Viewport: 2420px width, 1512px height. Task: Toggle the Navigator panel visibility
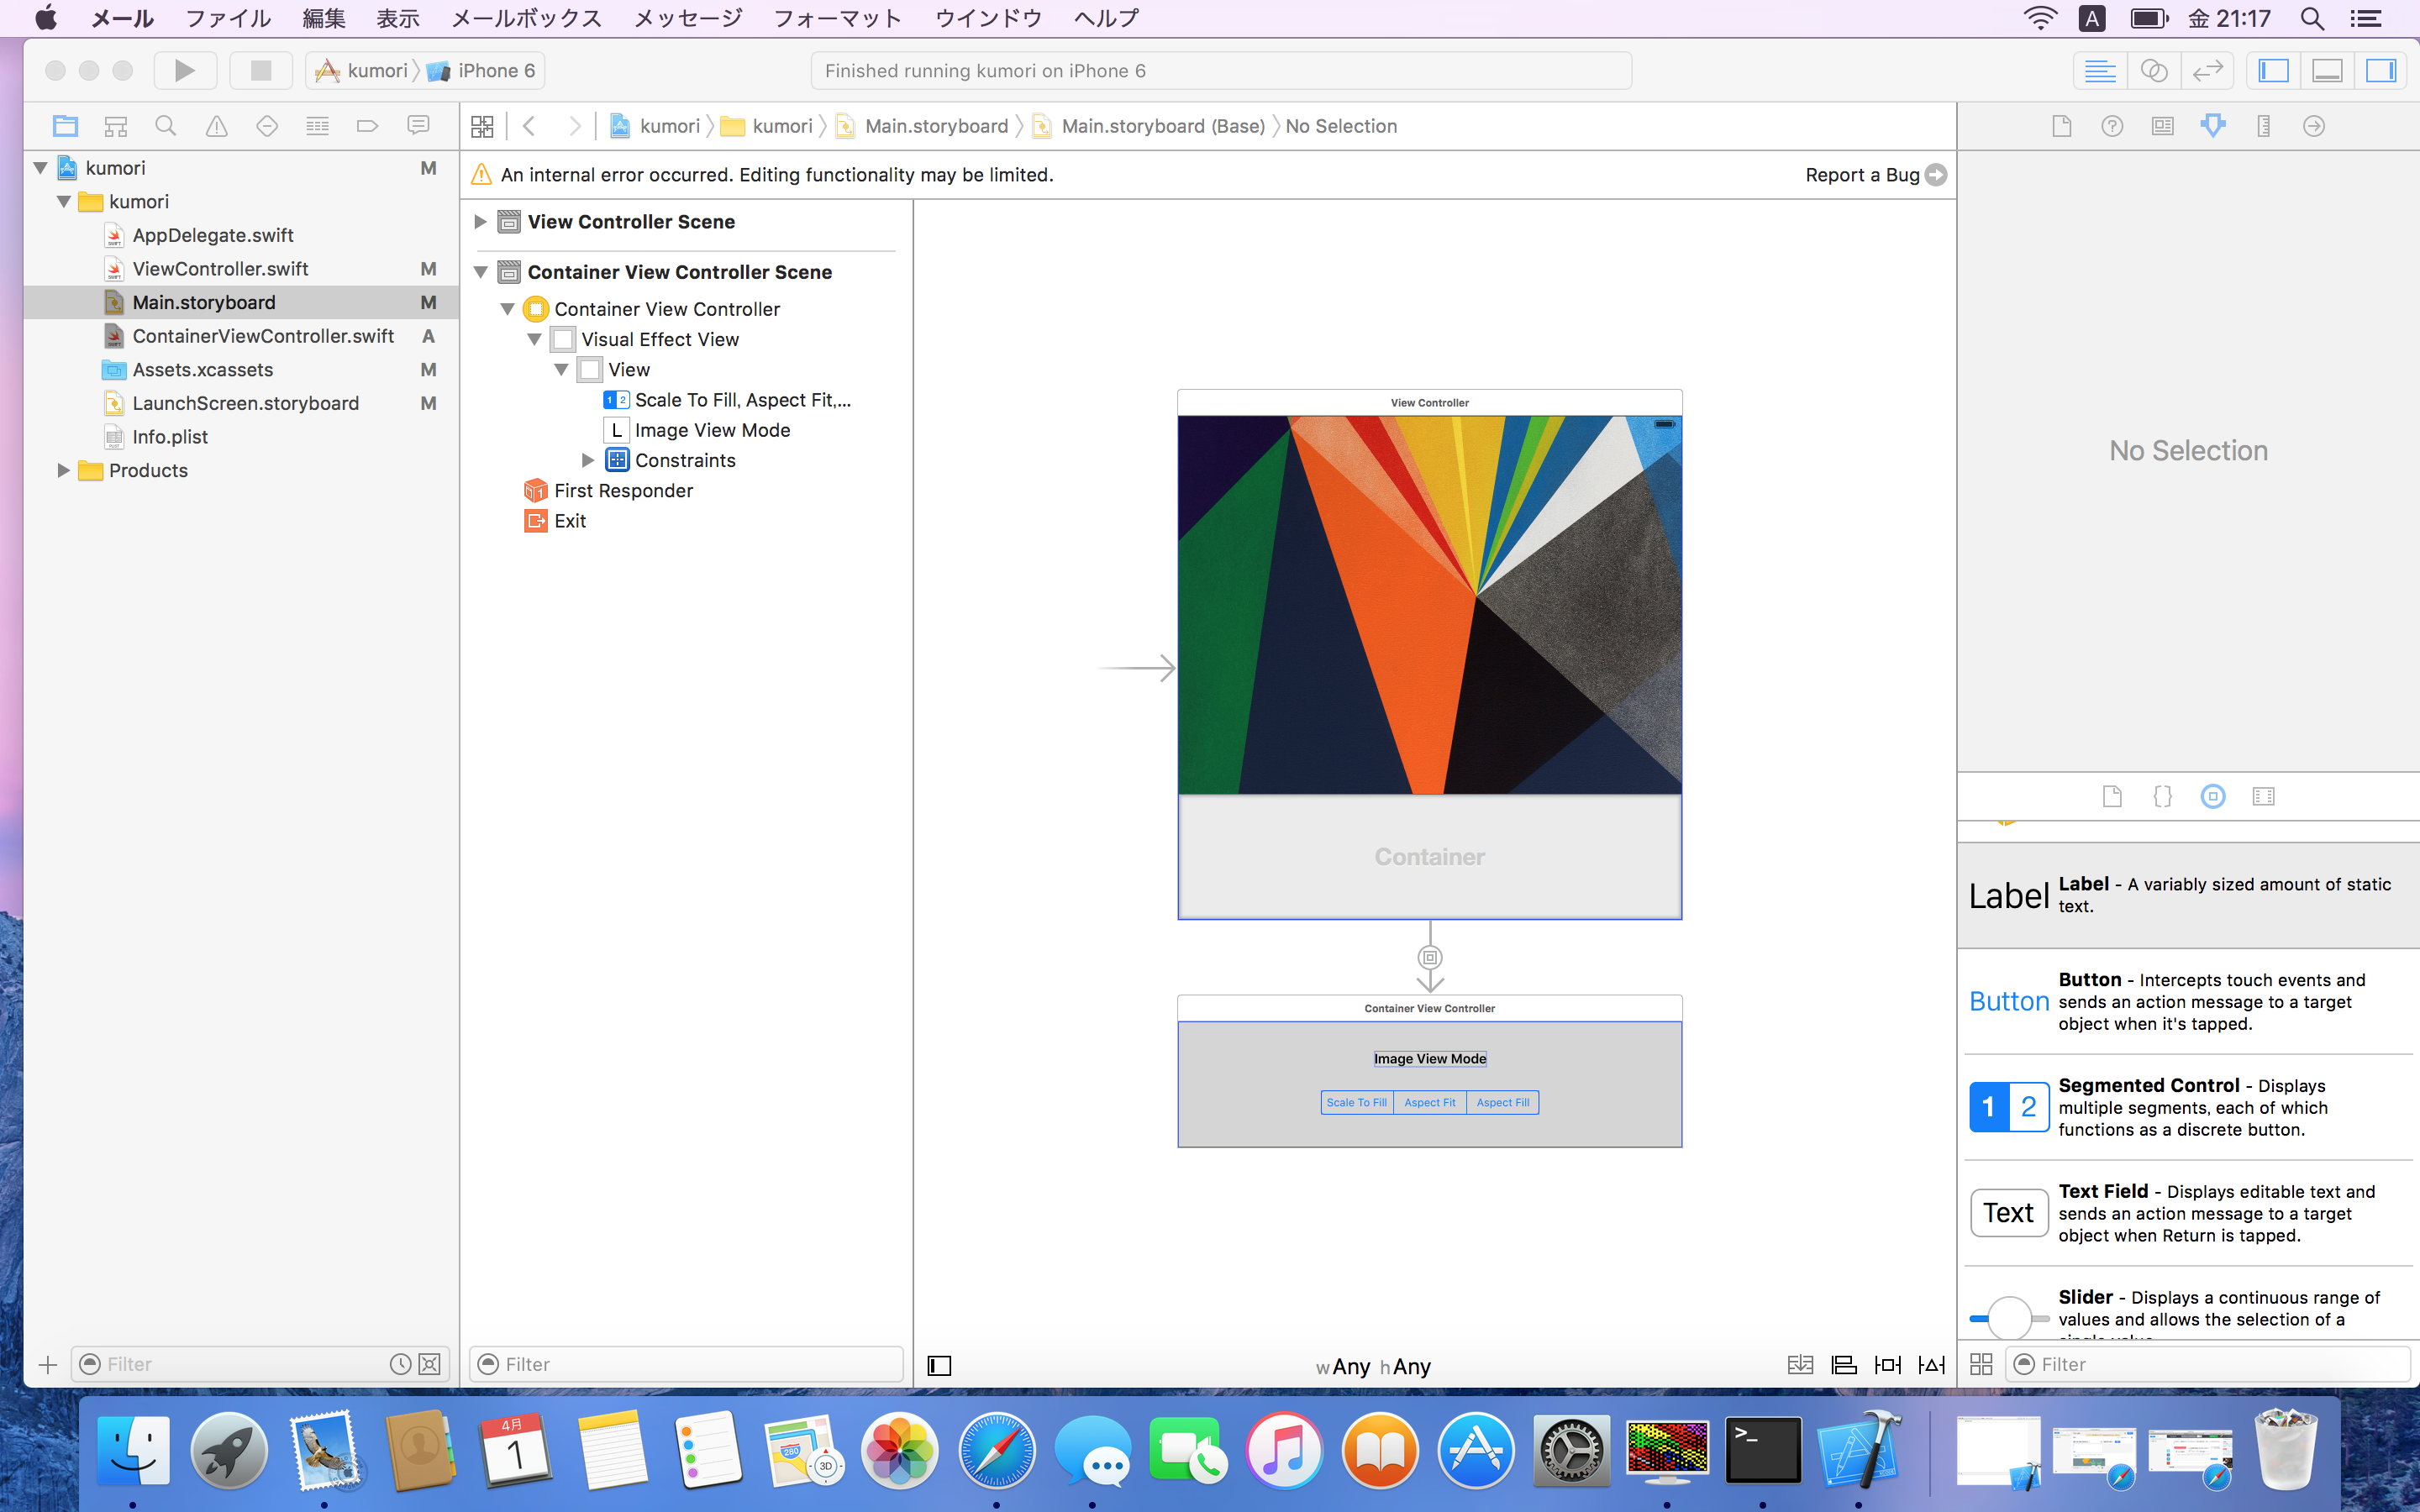2274,71
